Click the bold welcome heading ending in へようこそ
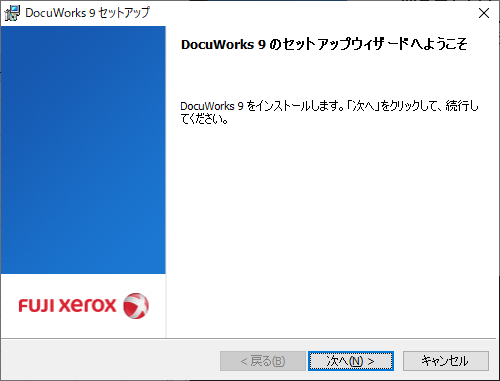Image resolution: width=500 pixels, height=381 pixels. [x=324, y=44]
